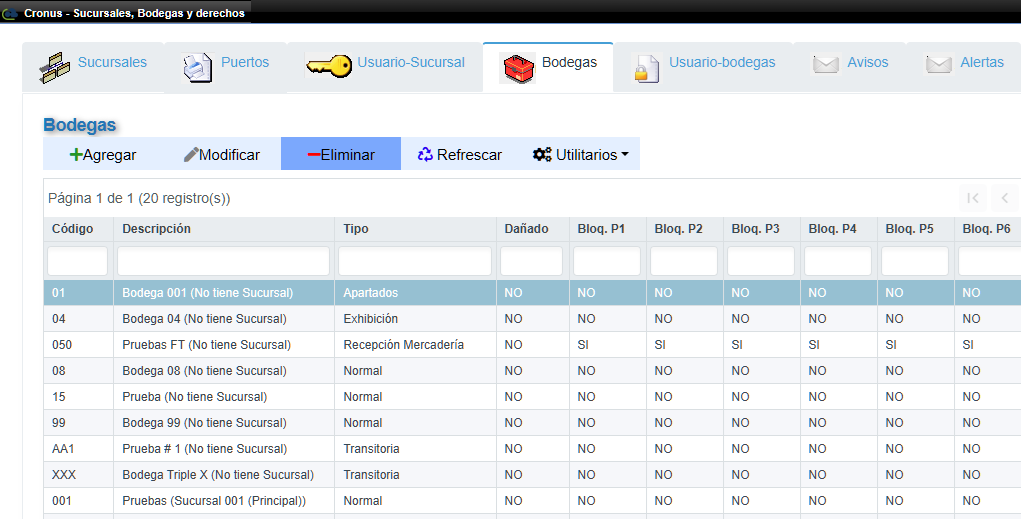Select the Pruebas FT warehouse row
Viewport: 1021px width, 519px height.
[x=206, y=345]
